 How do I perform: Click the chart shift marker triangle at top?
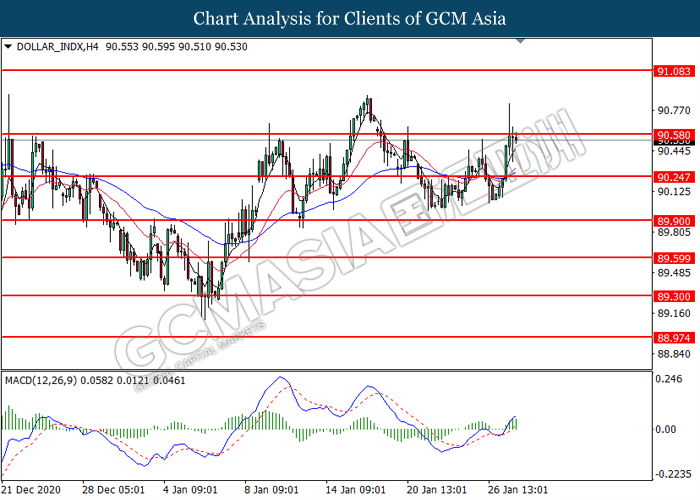[520, 41]
